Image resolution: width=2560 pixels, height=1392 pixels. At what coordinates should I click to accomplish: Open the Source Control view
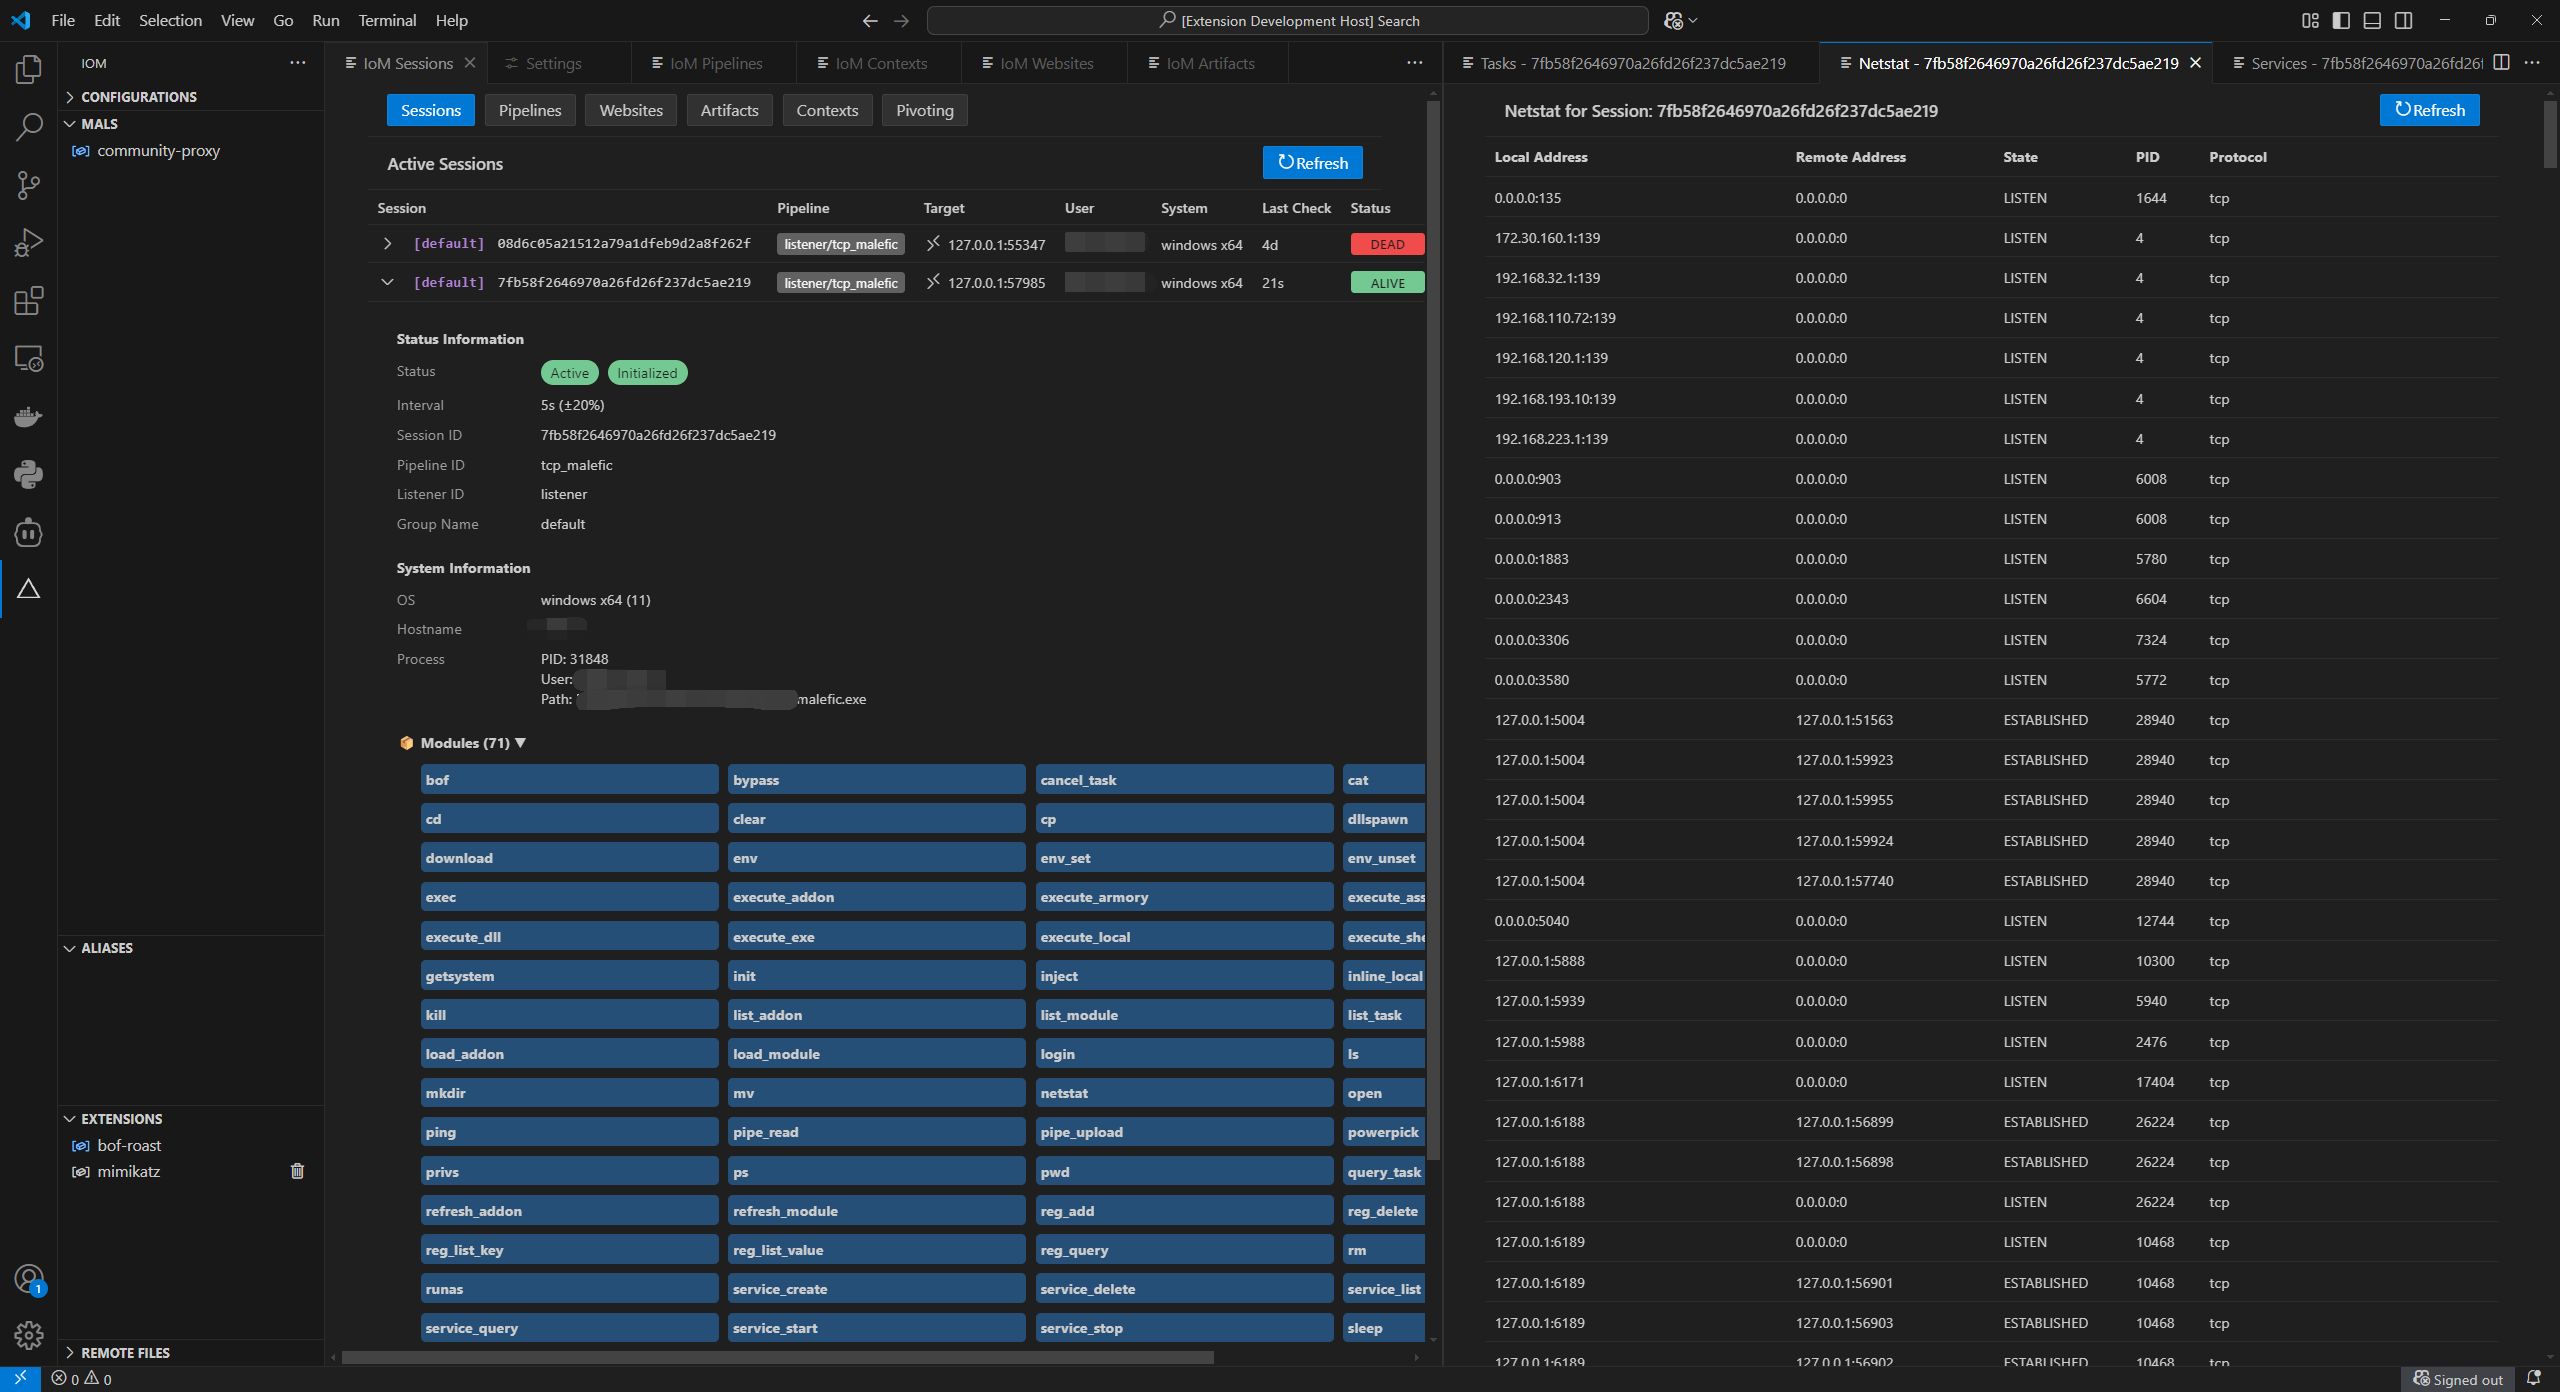tap(28, 184)
